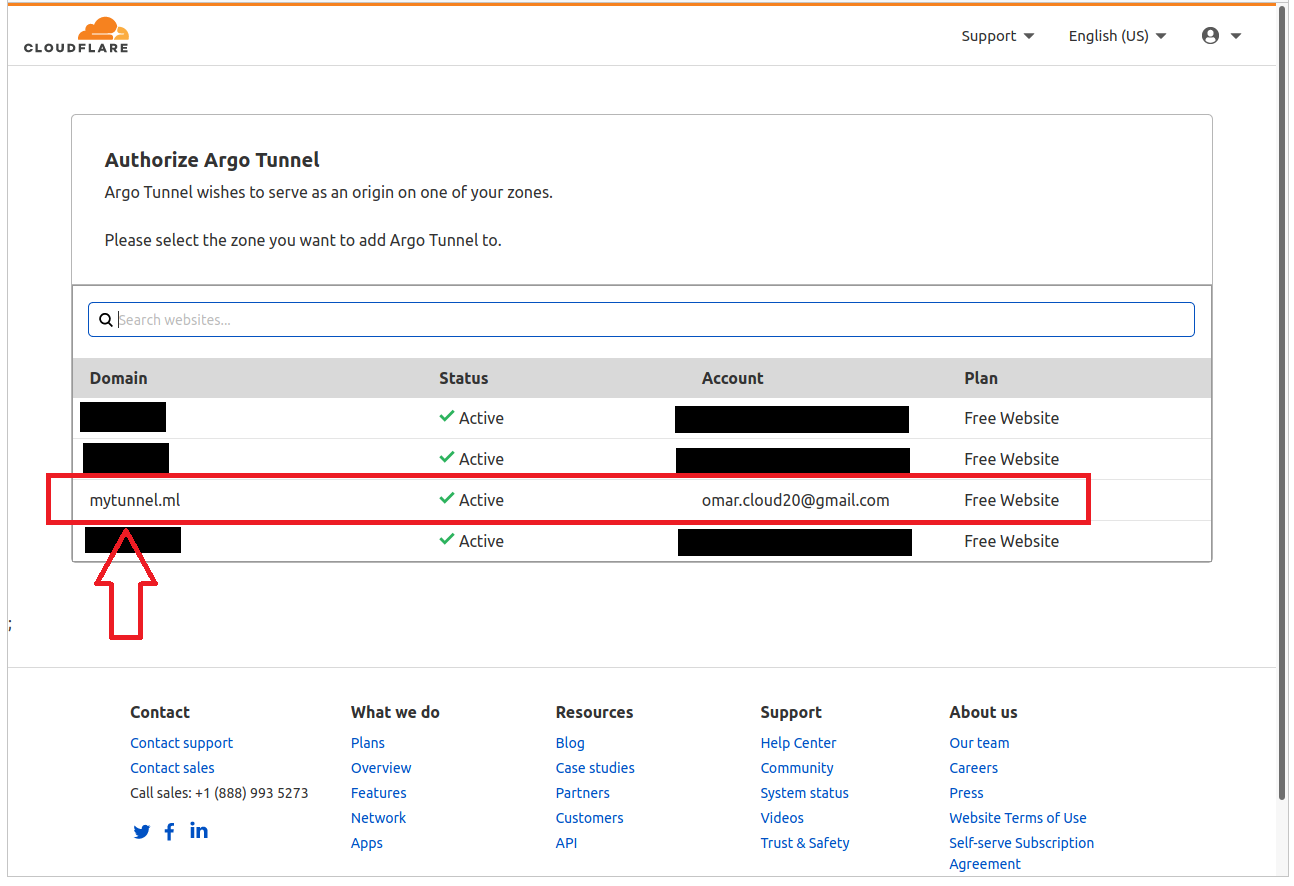1294x886 pixels.
Task: Open the Customers link
Action: (589, 818)
